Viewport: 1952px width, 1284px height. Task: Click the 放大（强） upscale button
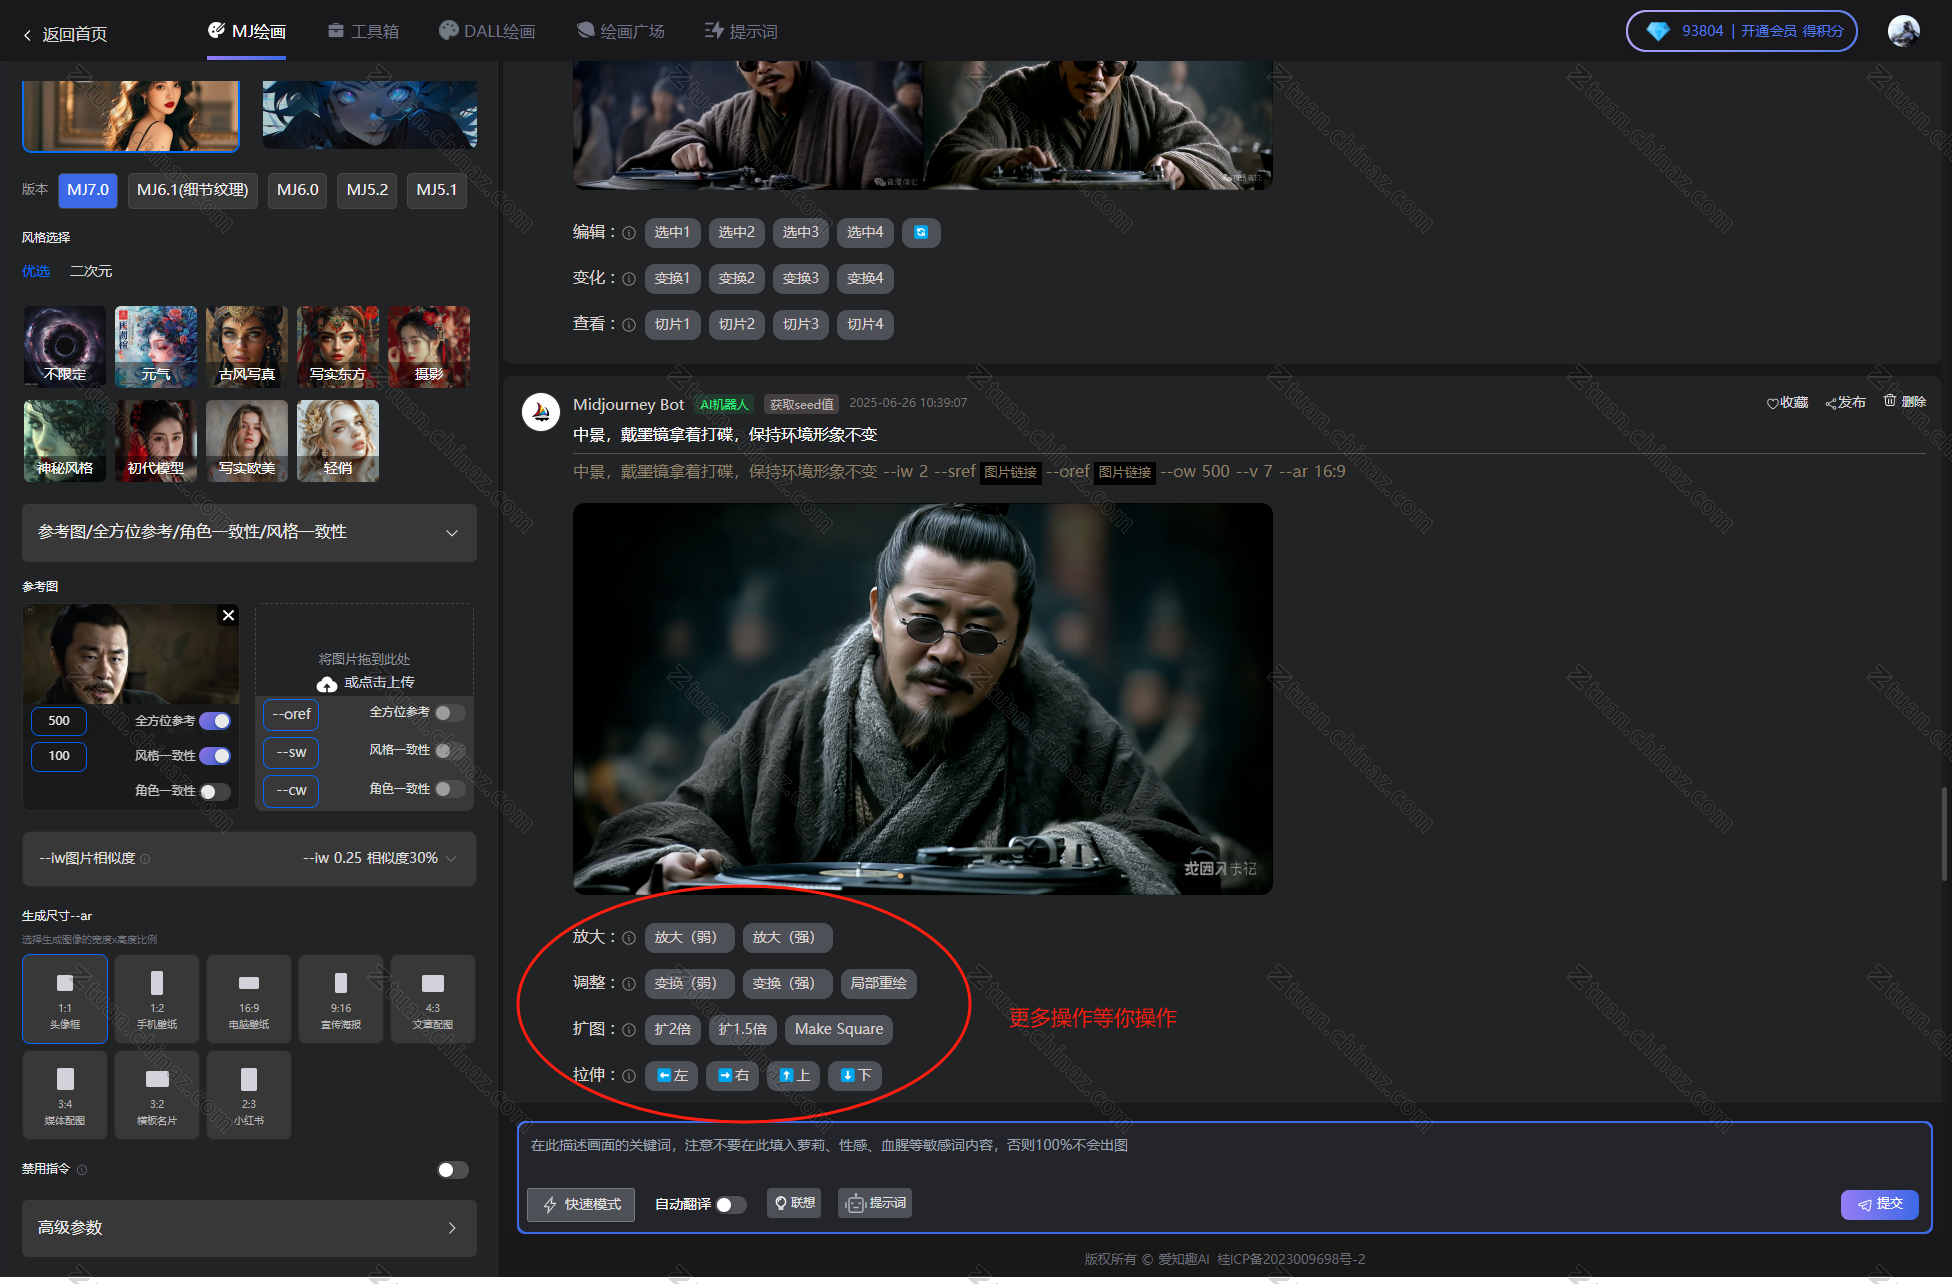click(788, 937)
